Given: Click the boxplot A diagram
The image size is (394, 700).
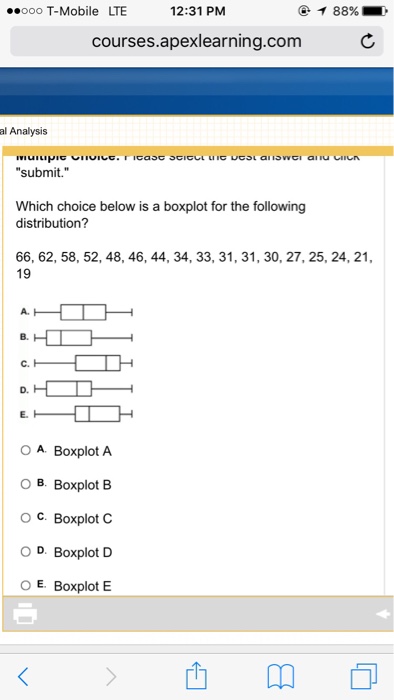Looking at the screenshot, I should [83, 312].
